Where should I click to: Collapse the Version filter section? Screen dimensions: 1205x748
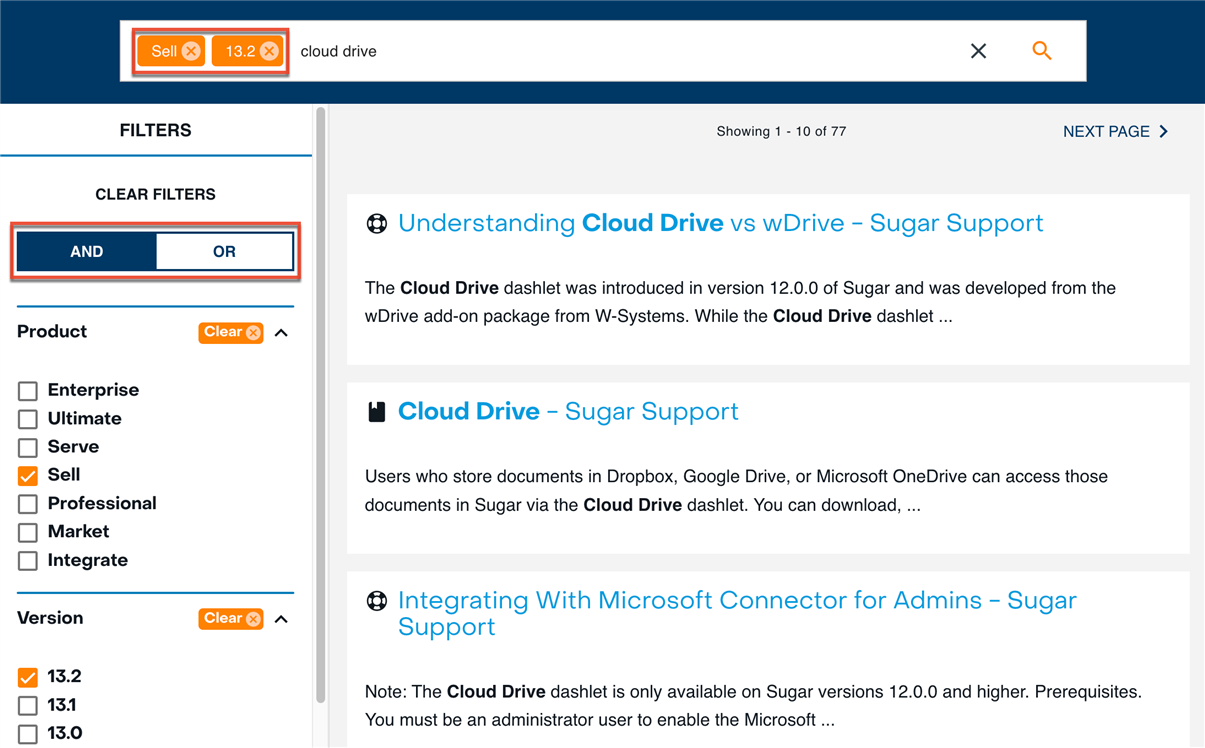click(282, 619)
